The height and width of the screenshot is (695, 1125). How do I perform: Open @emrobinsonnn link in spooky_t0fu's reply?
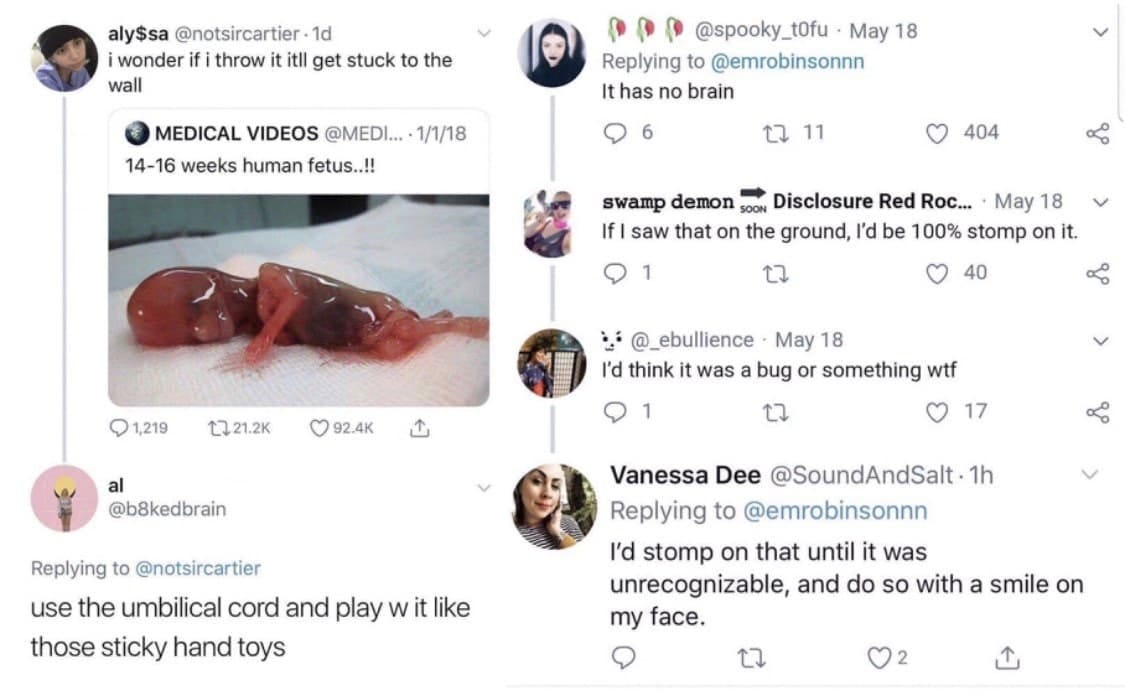[x=787, y=61]
